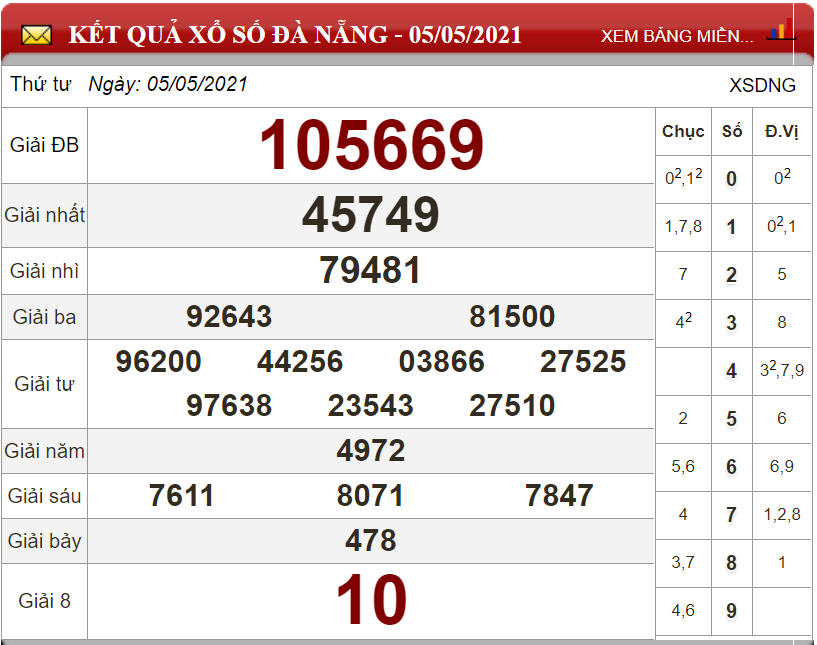Click the special prize number 105669
The height and width of the screenshot is (645, 817).
pos(371,146)
